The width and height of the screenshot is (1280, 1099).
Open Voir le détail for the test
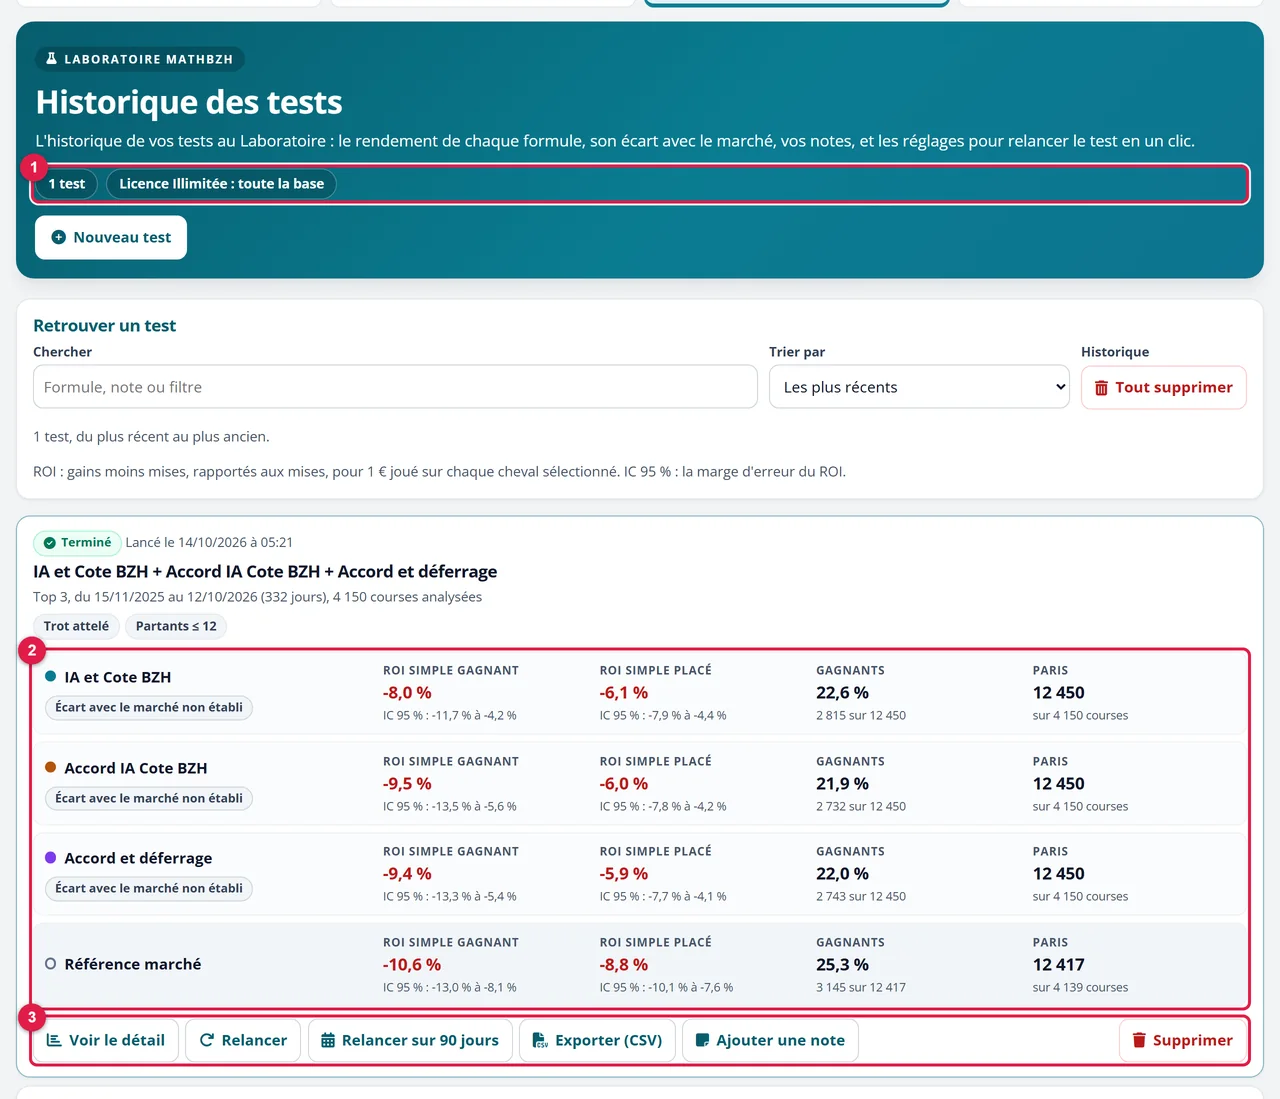pos(106,1041)
